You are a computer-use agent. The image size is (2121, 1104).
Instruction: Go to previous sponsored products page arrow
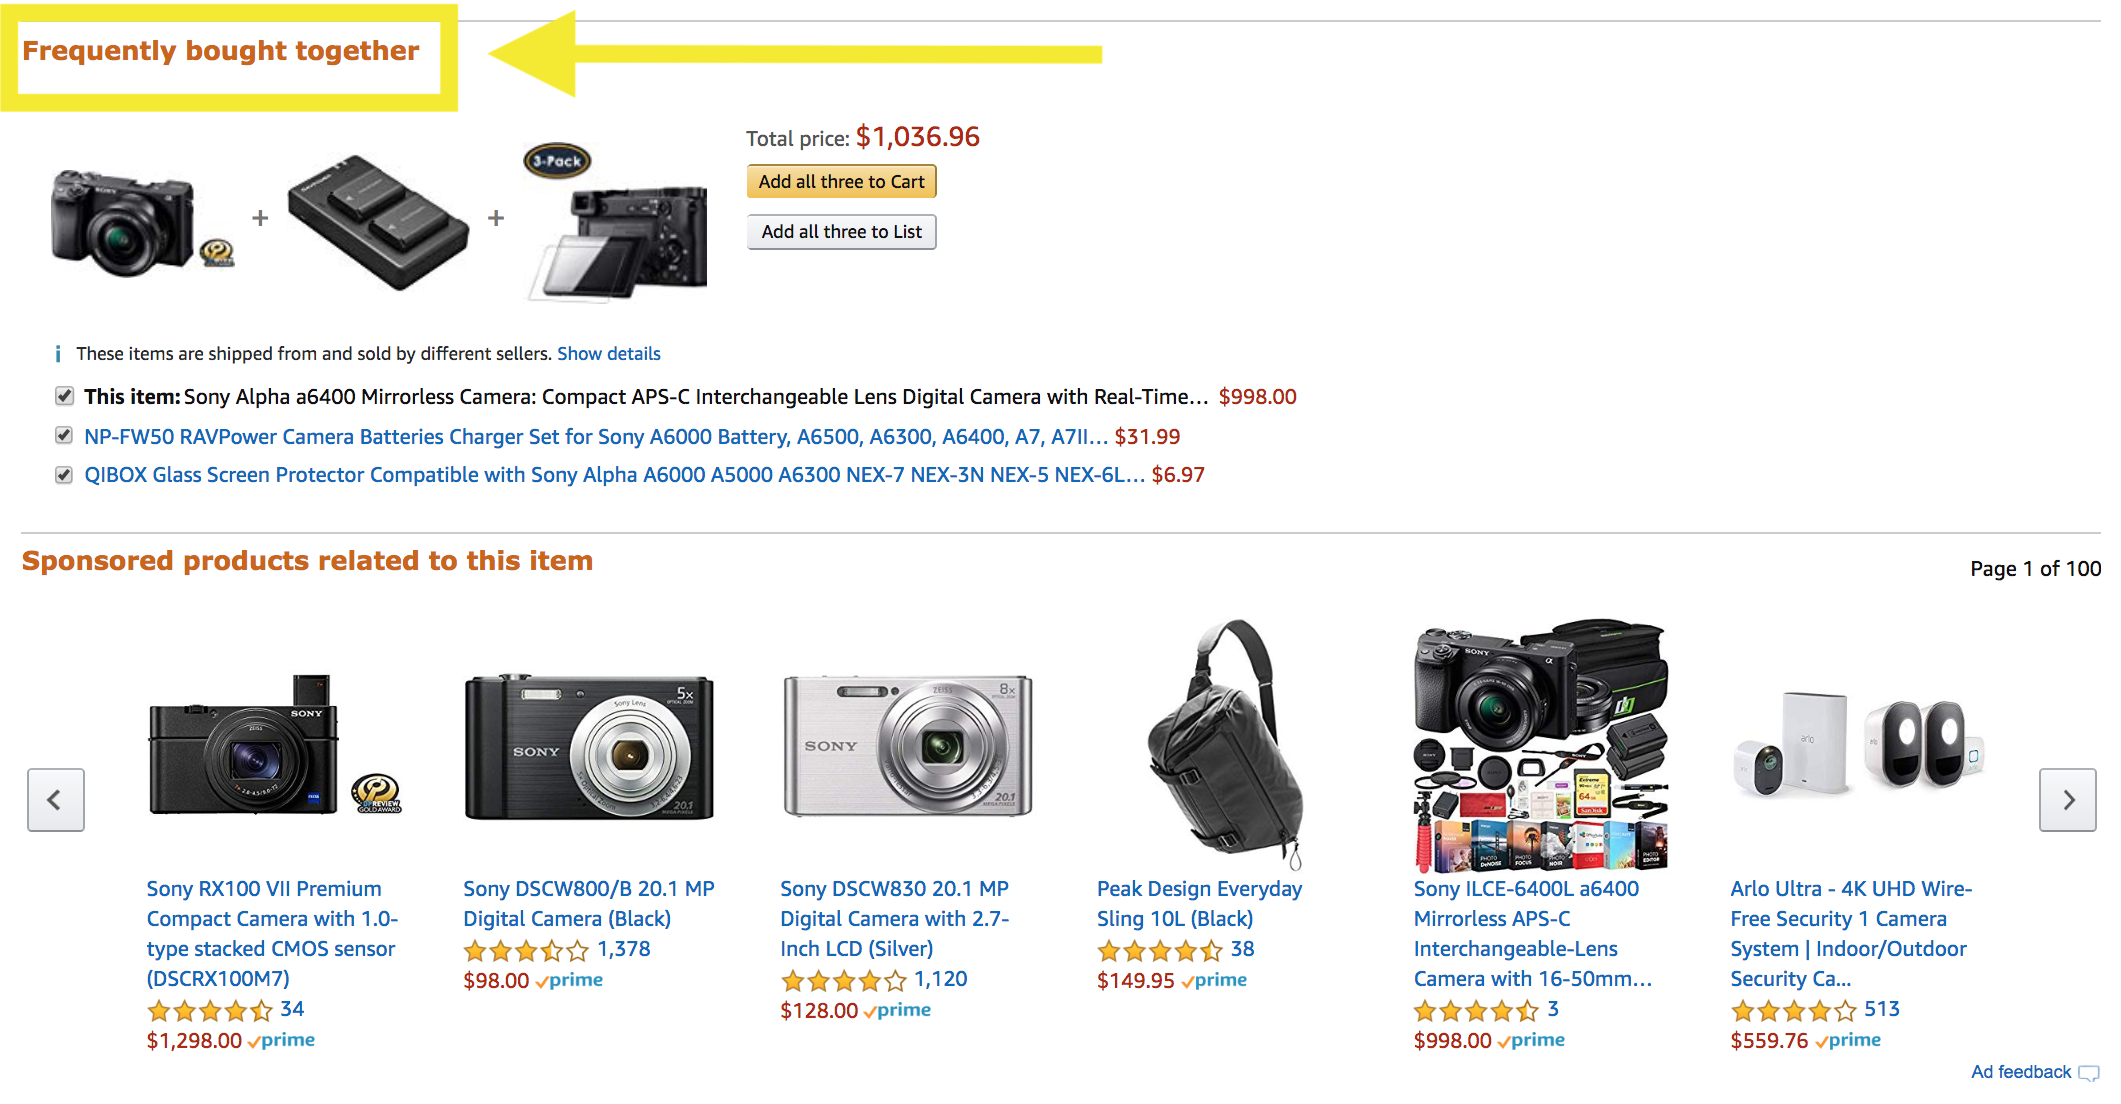tap(56, 799)
